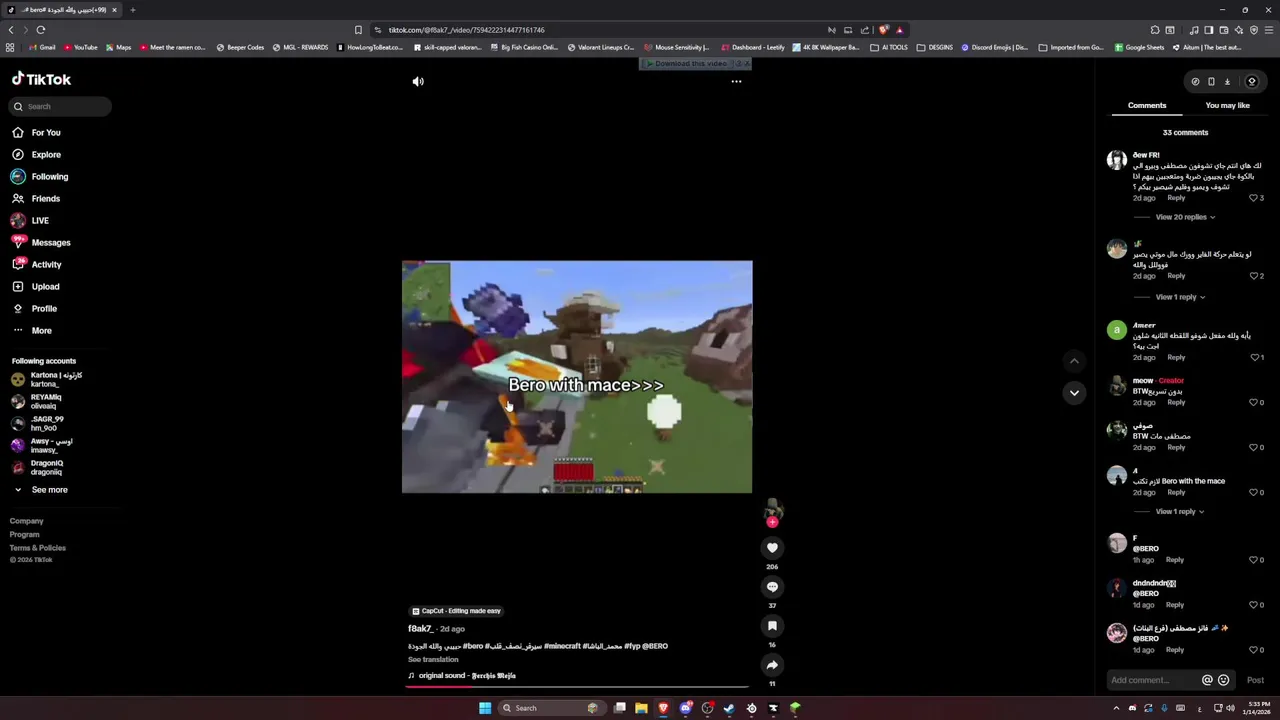Click the download icon in the floating toolbar
This screenshot has height=720, width=1280.
click(1227, 82)
